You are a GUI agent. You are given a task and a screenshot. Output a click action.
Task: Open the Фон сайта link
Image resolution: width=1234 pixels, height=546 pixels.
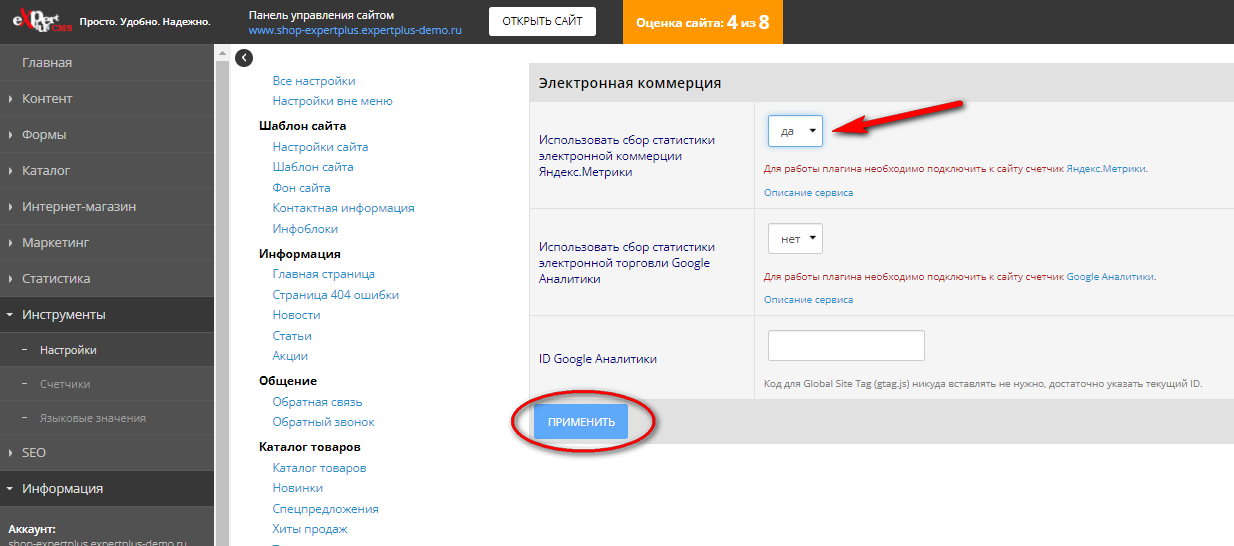pos(301,188)
